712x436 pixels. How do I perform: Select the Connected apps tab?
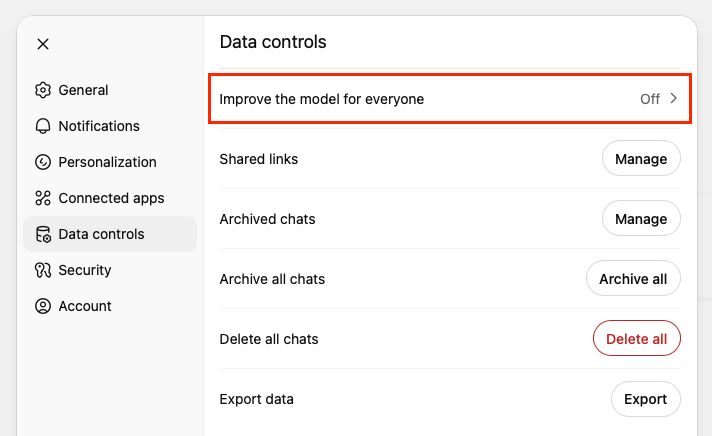click(x=110, y=198)
